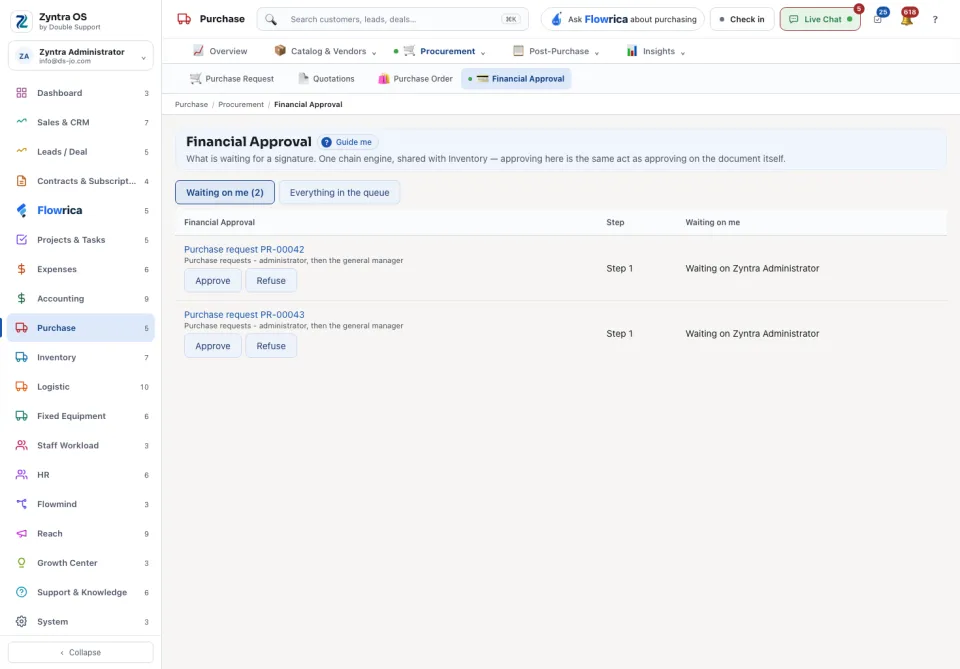This screenshot has width=960, height=669.
Task: Expand the Catalog & Vendors menu
Action: point(325,51)
